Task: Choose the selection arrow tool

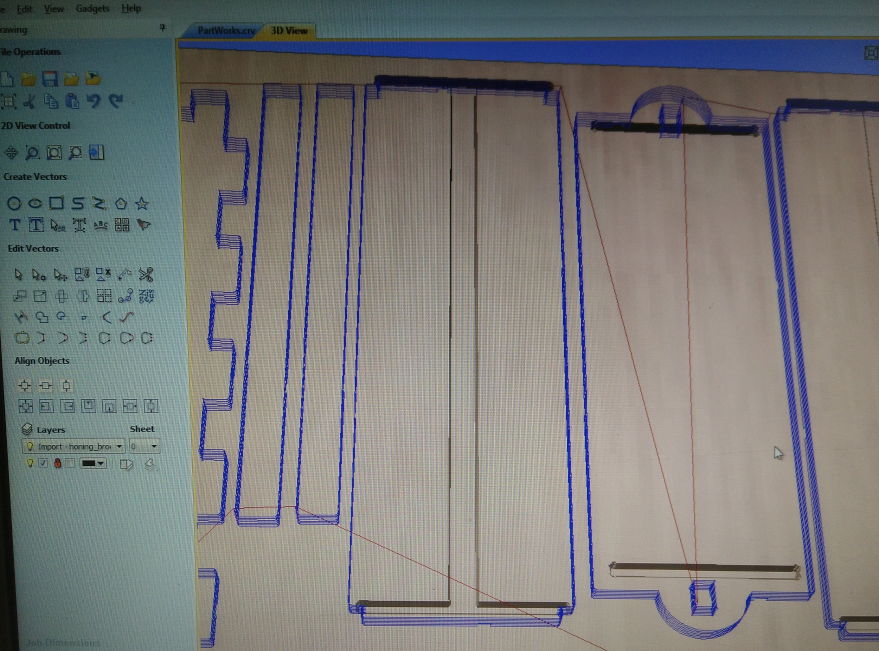Action: 18,274
